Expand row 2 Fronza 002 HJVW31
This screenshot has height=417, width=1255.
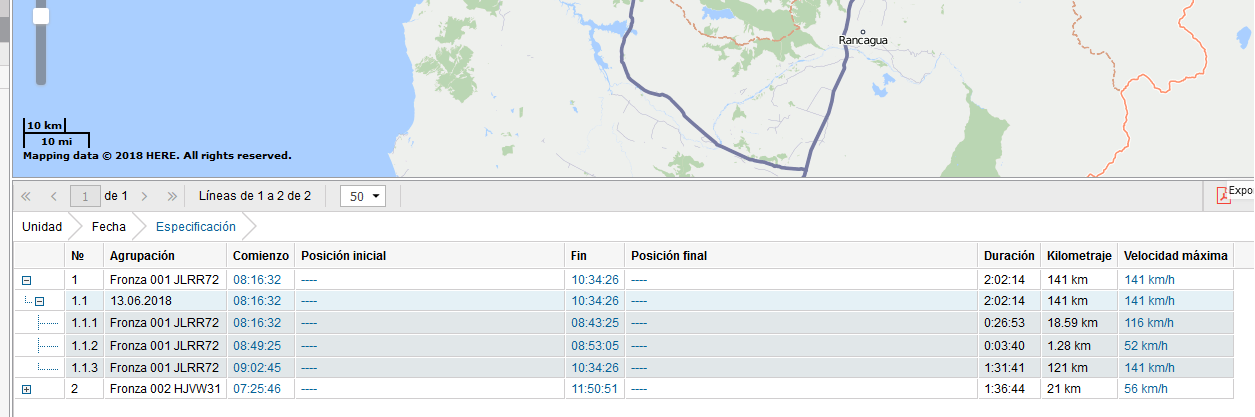[x=27, y=388]
